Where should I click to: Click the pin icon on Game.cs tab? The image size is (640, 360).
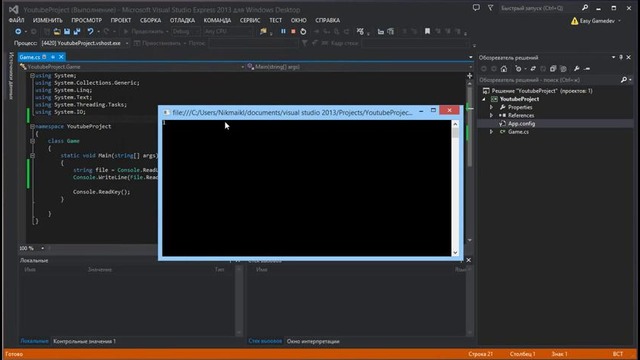(x=53, y=57)
